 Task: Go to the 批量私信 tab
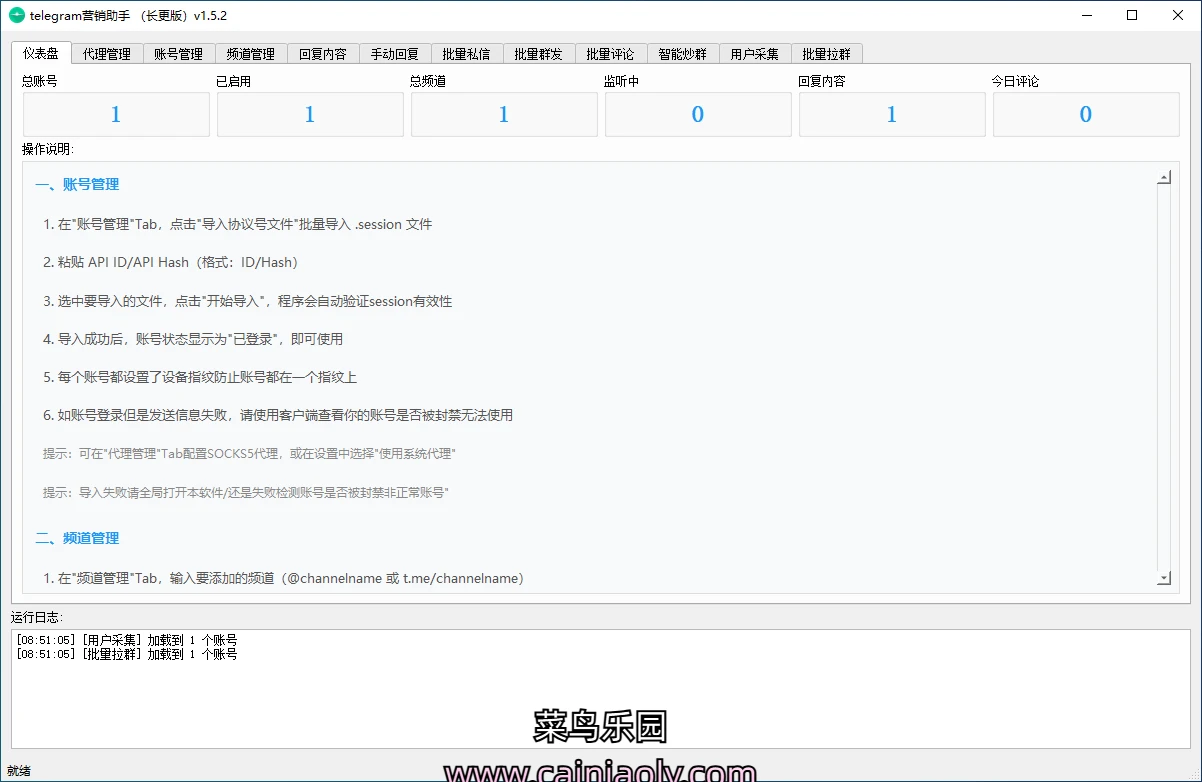tap(467, 54)
